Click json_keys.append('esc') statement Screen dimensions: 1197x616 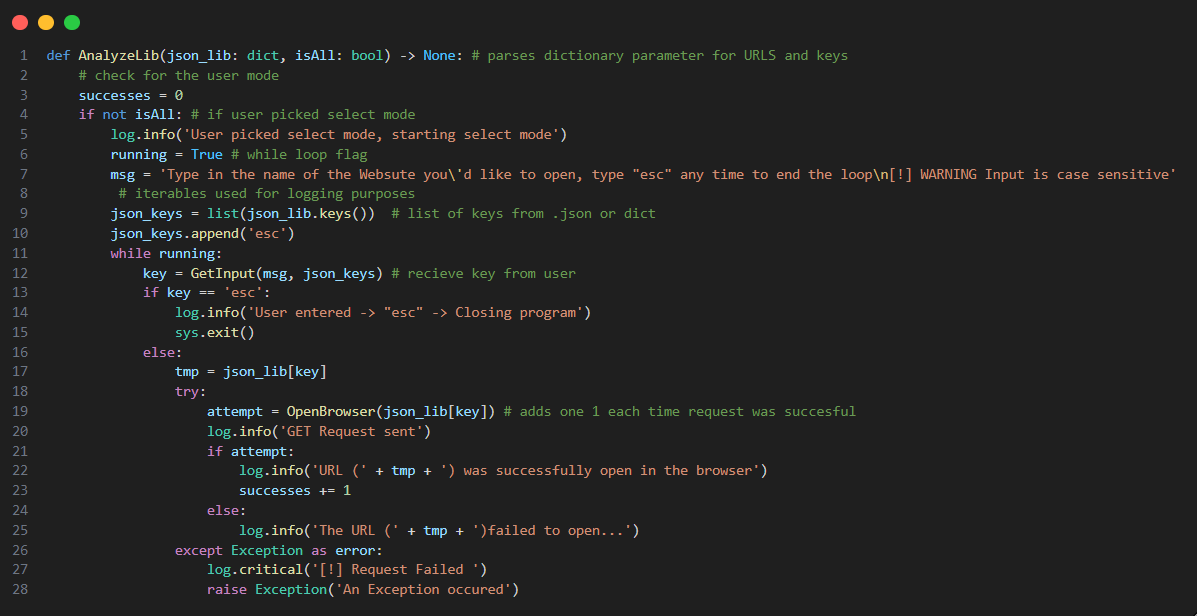tap(202, 234)
